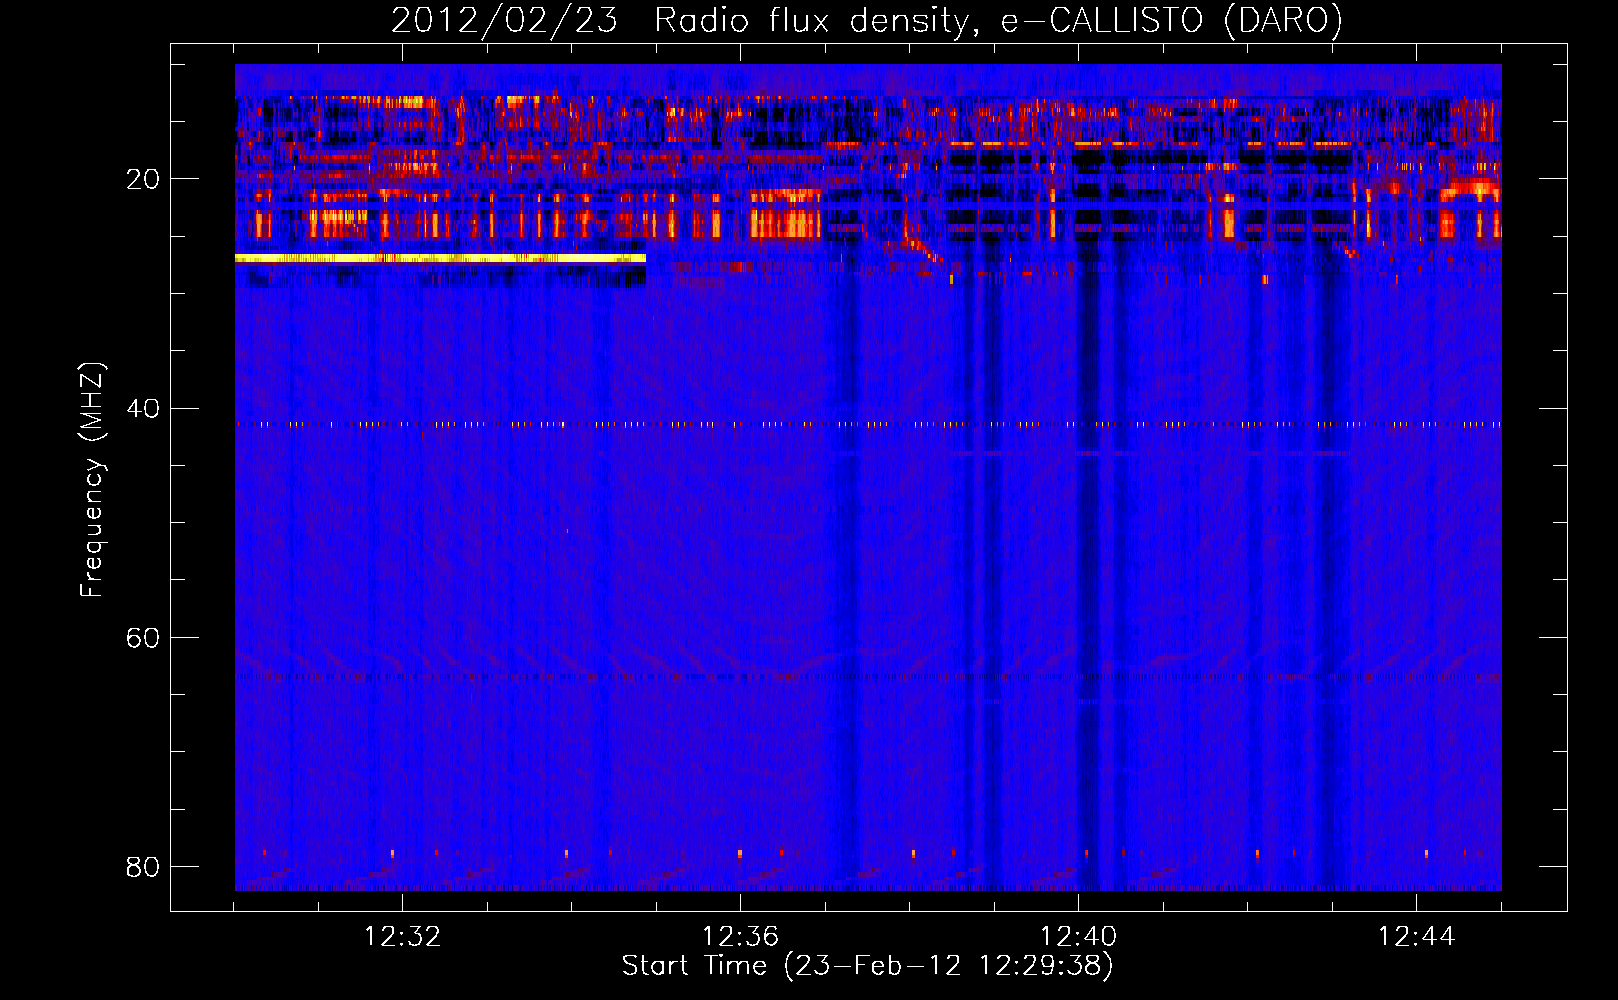Click the 40 MHz frequency tick label
The image size is (1618, 1000).
coord(143,408)
